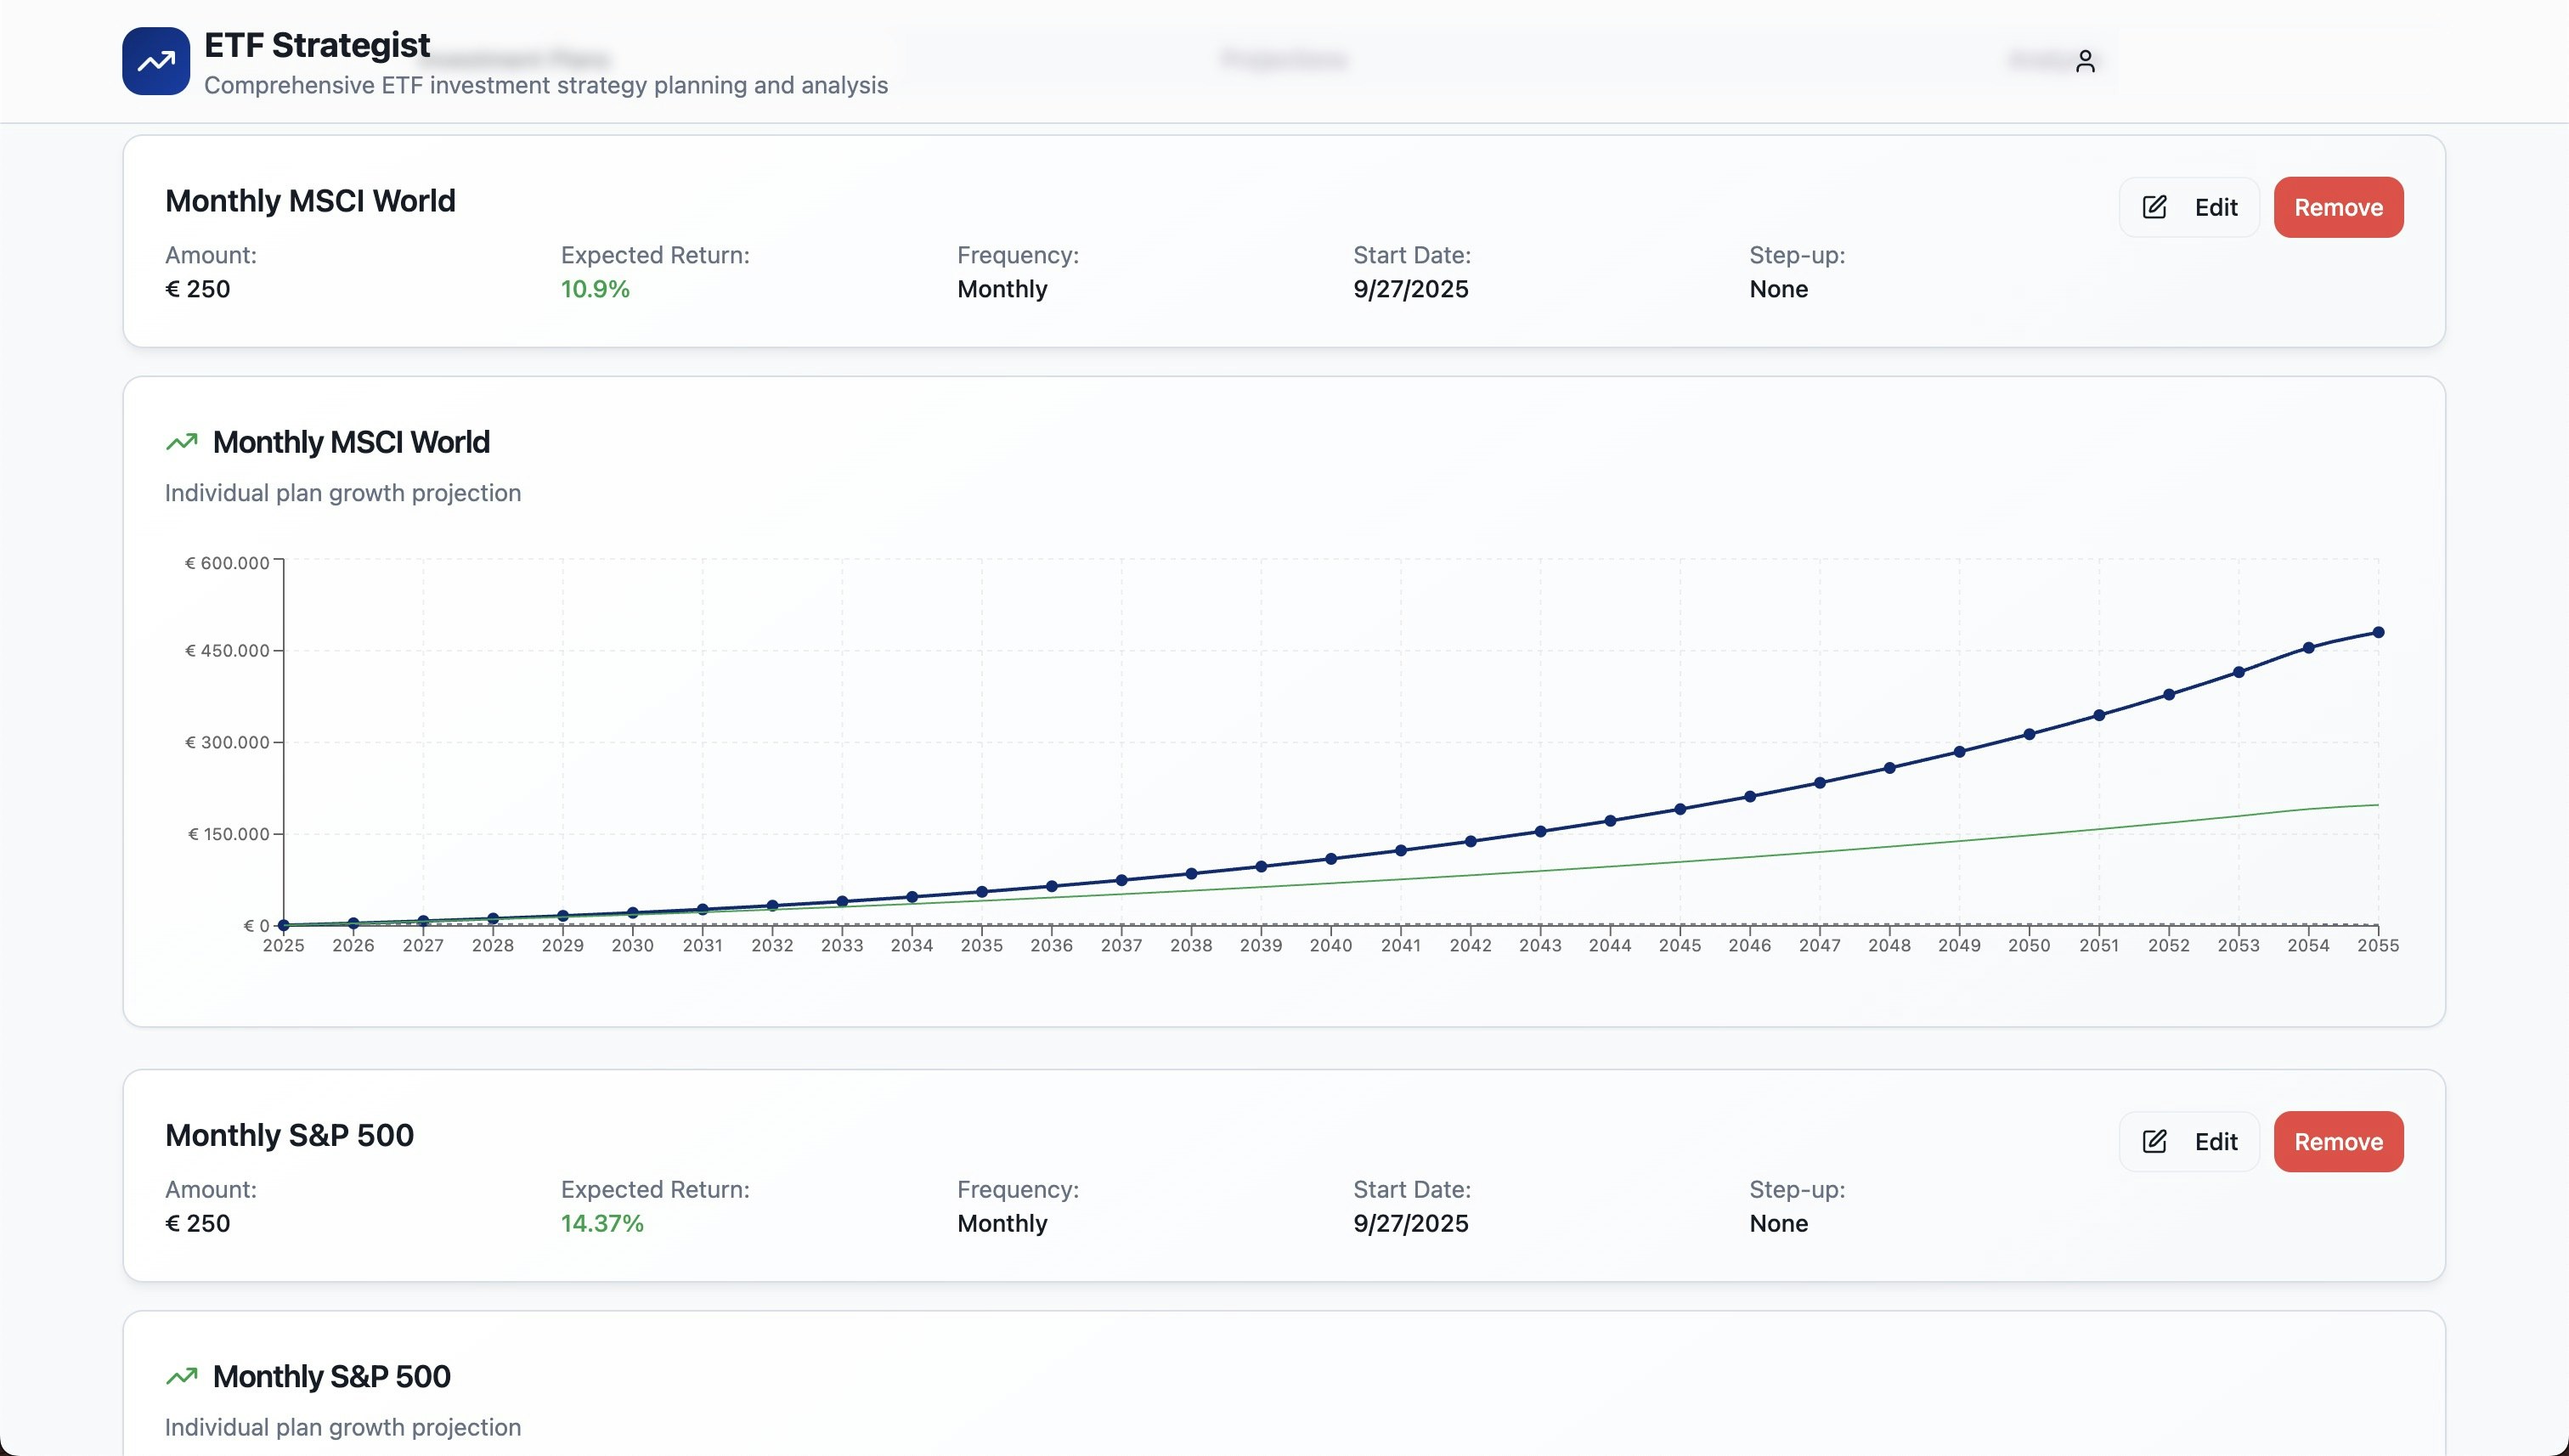Image resolution: width=2569 pixels, height=1456 pixels.
Task: Click the € 600.000 y-axis label
Action: [227, 563]
